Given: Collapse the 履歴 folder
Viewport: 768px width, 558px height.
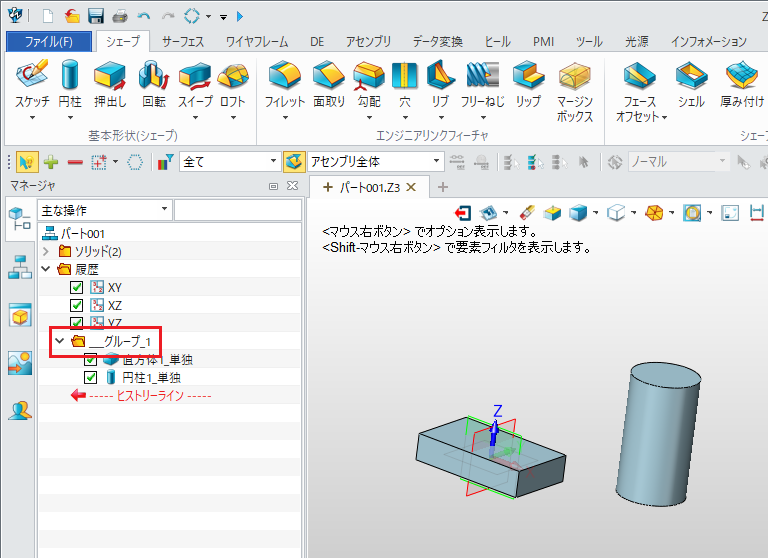Looking at the screenshot, I should click(x=46, y=269).
